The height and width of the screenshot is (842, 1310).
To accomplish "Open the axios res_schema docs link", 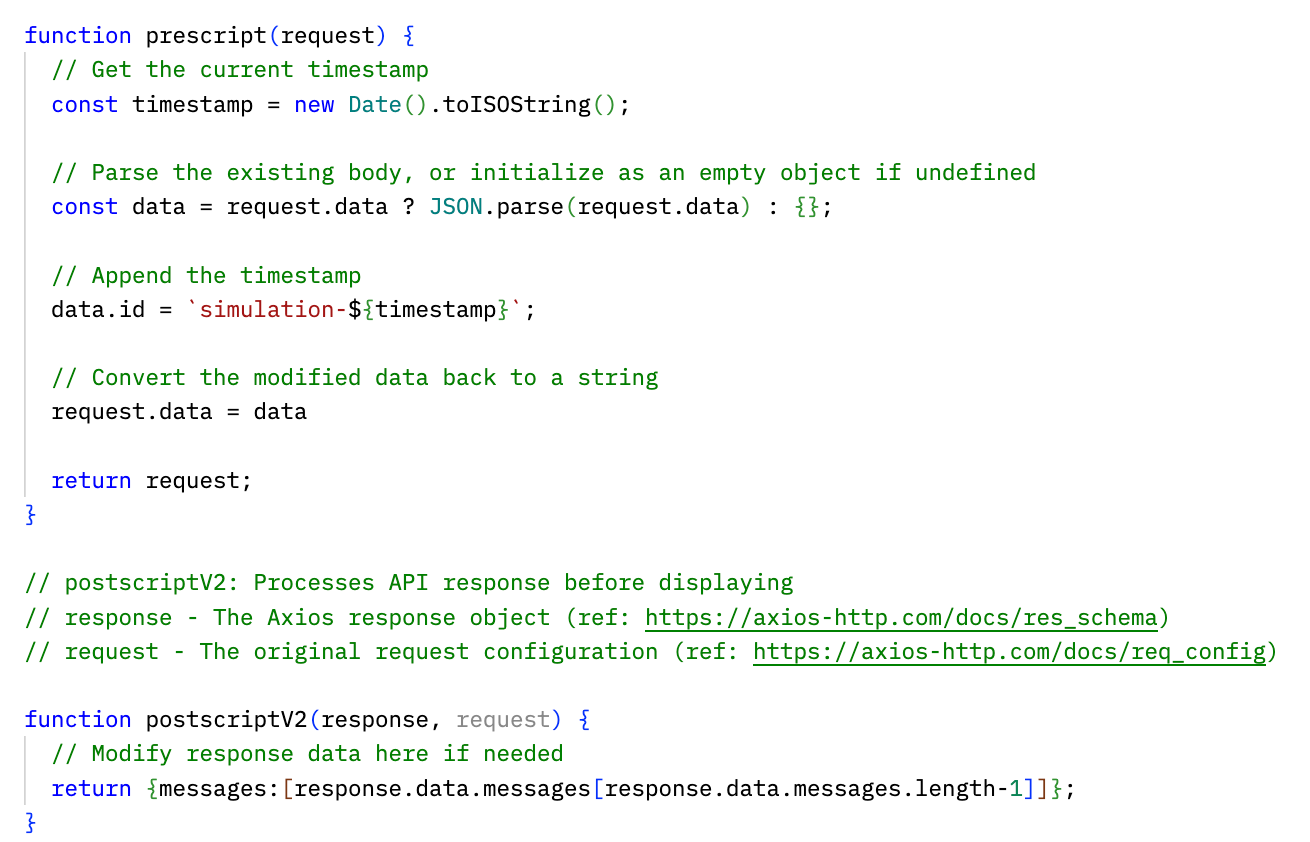I will (x=900, y=617).
